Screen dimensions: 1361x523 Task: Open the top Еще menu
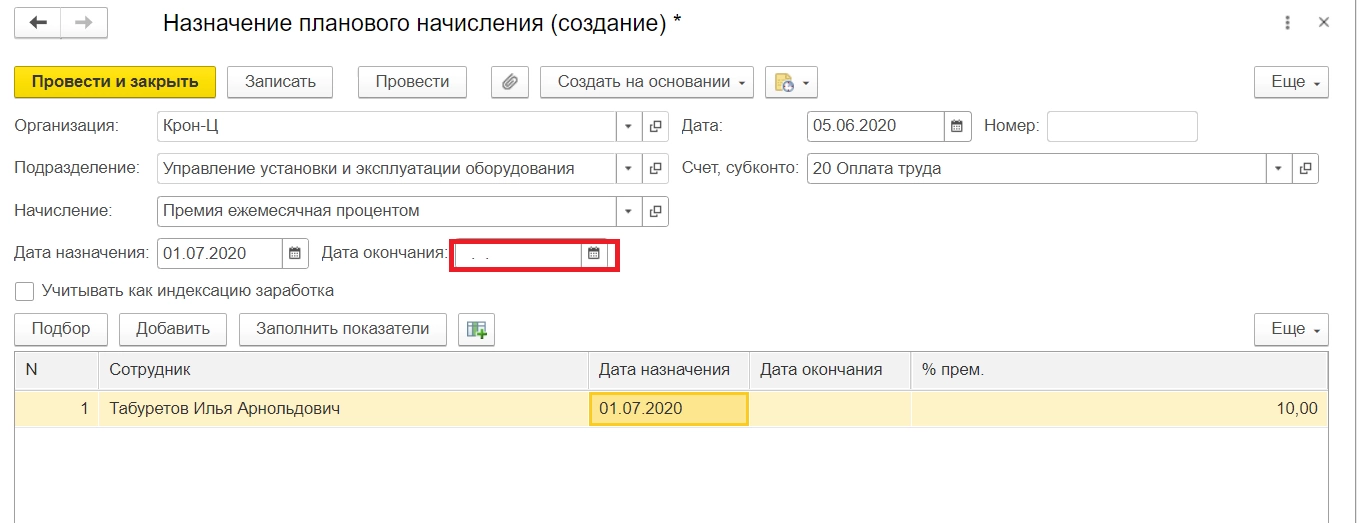(x=1291, y=82)
